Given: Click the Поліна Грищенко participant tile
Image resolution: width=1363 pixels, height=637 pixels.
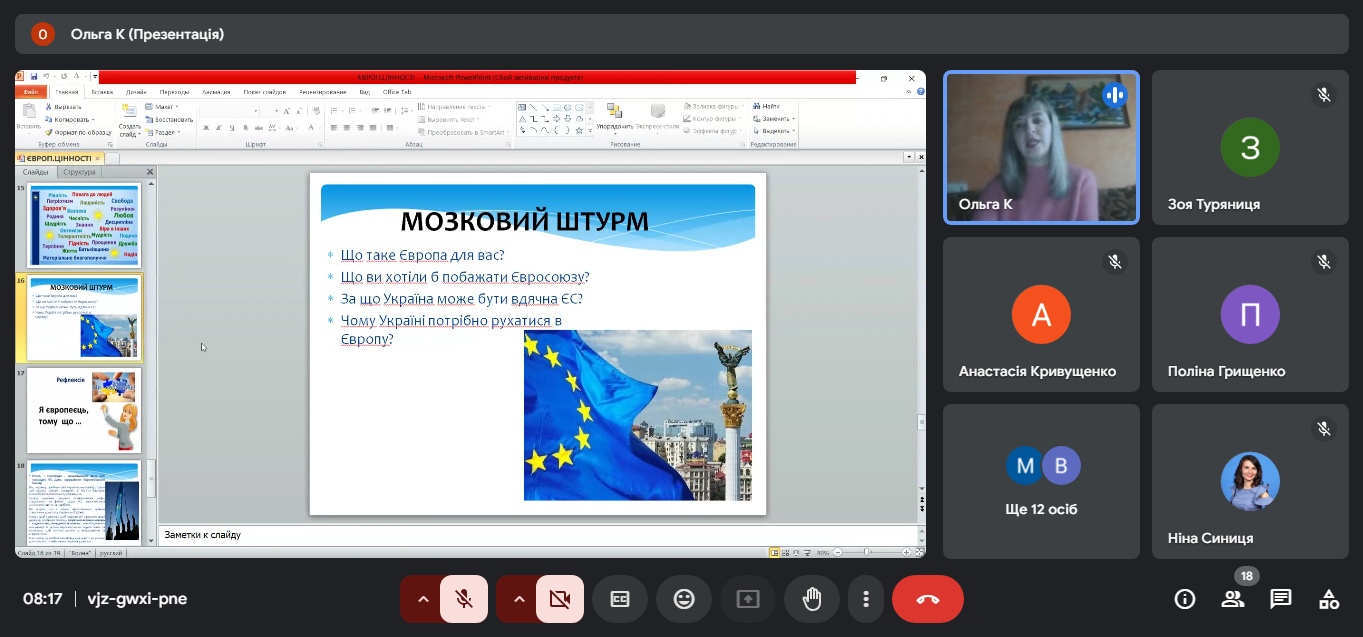Looking at the screenshot, I should pyautogui.click(x=1249, y=314).
